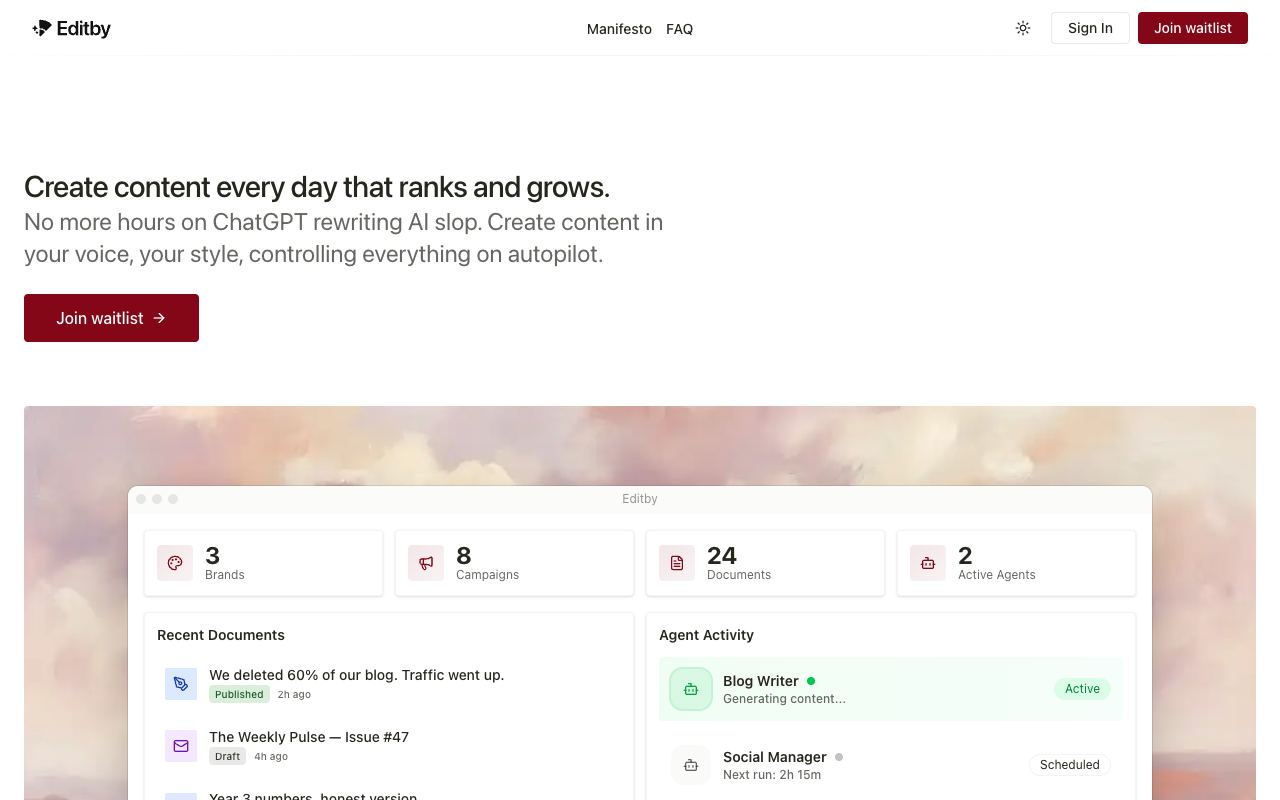Image resolution: width=1280 pixels, height=800 pixels.
Task: Click the Draft tag
Action: (x=227, y=756)
